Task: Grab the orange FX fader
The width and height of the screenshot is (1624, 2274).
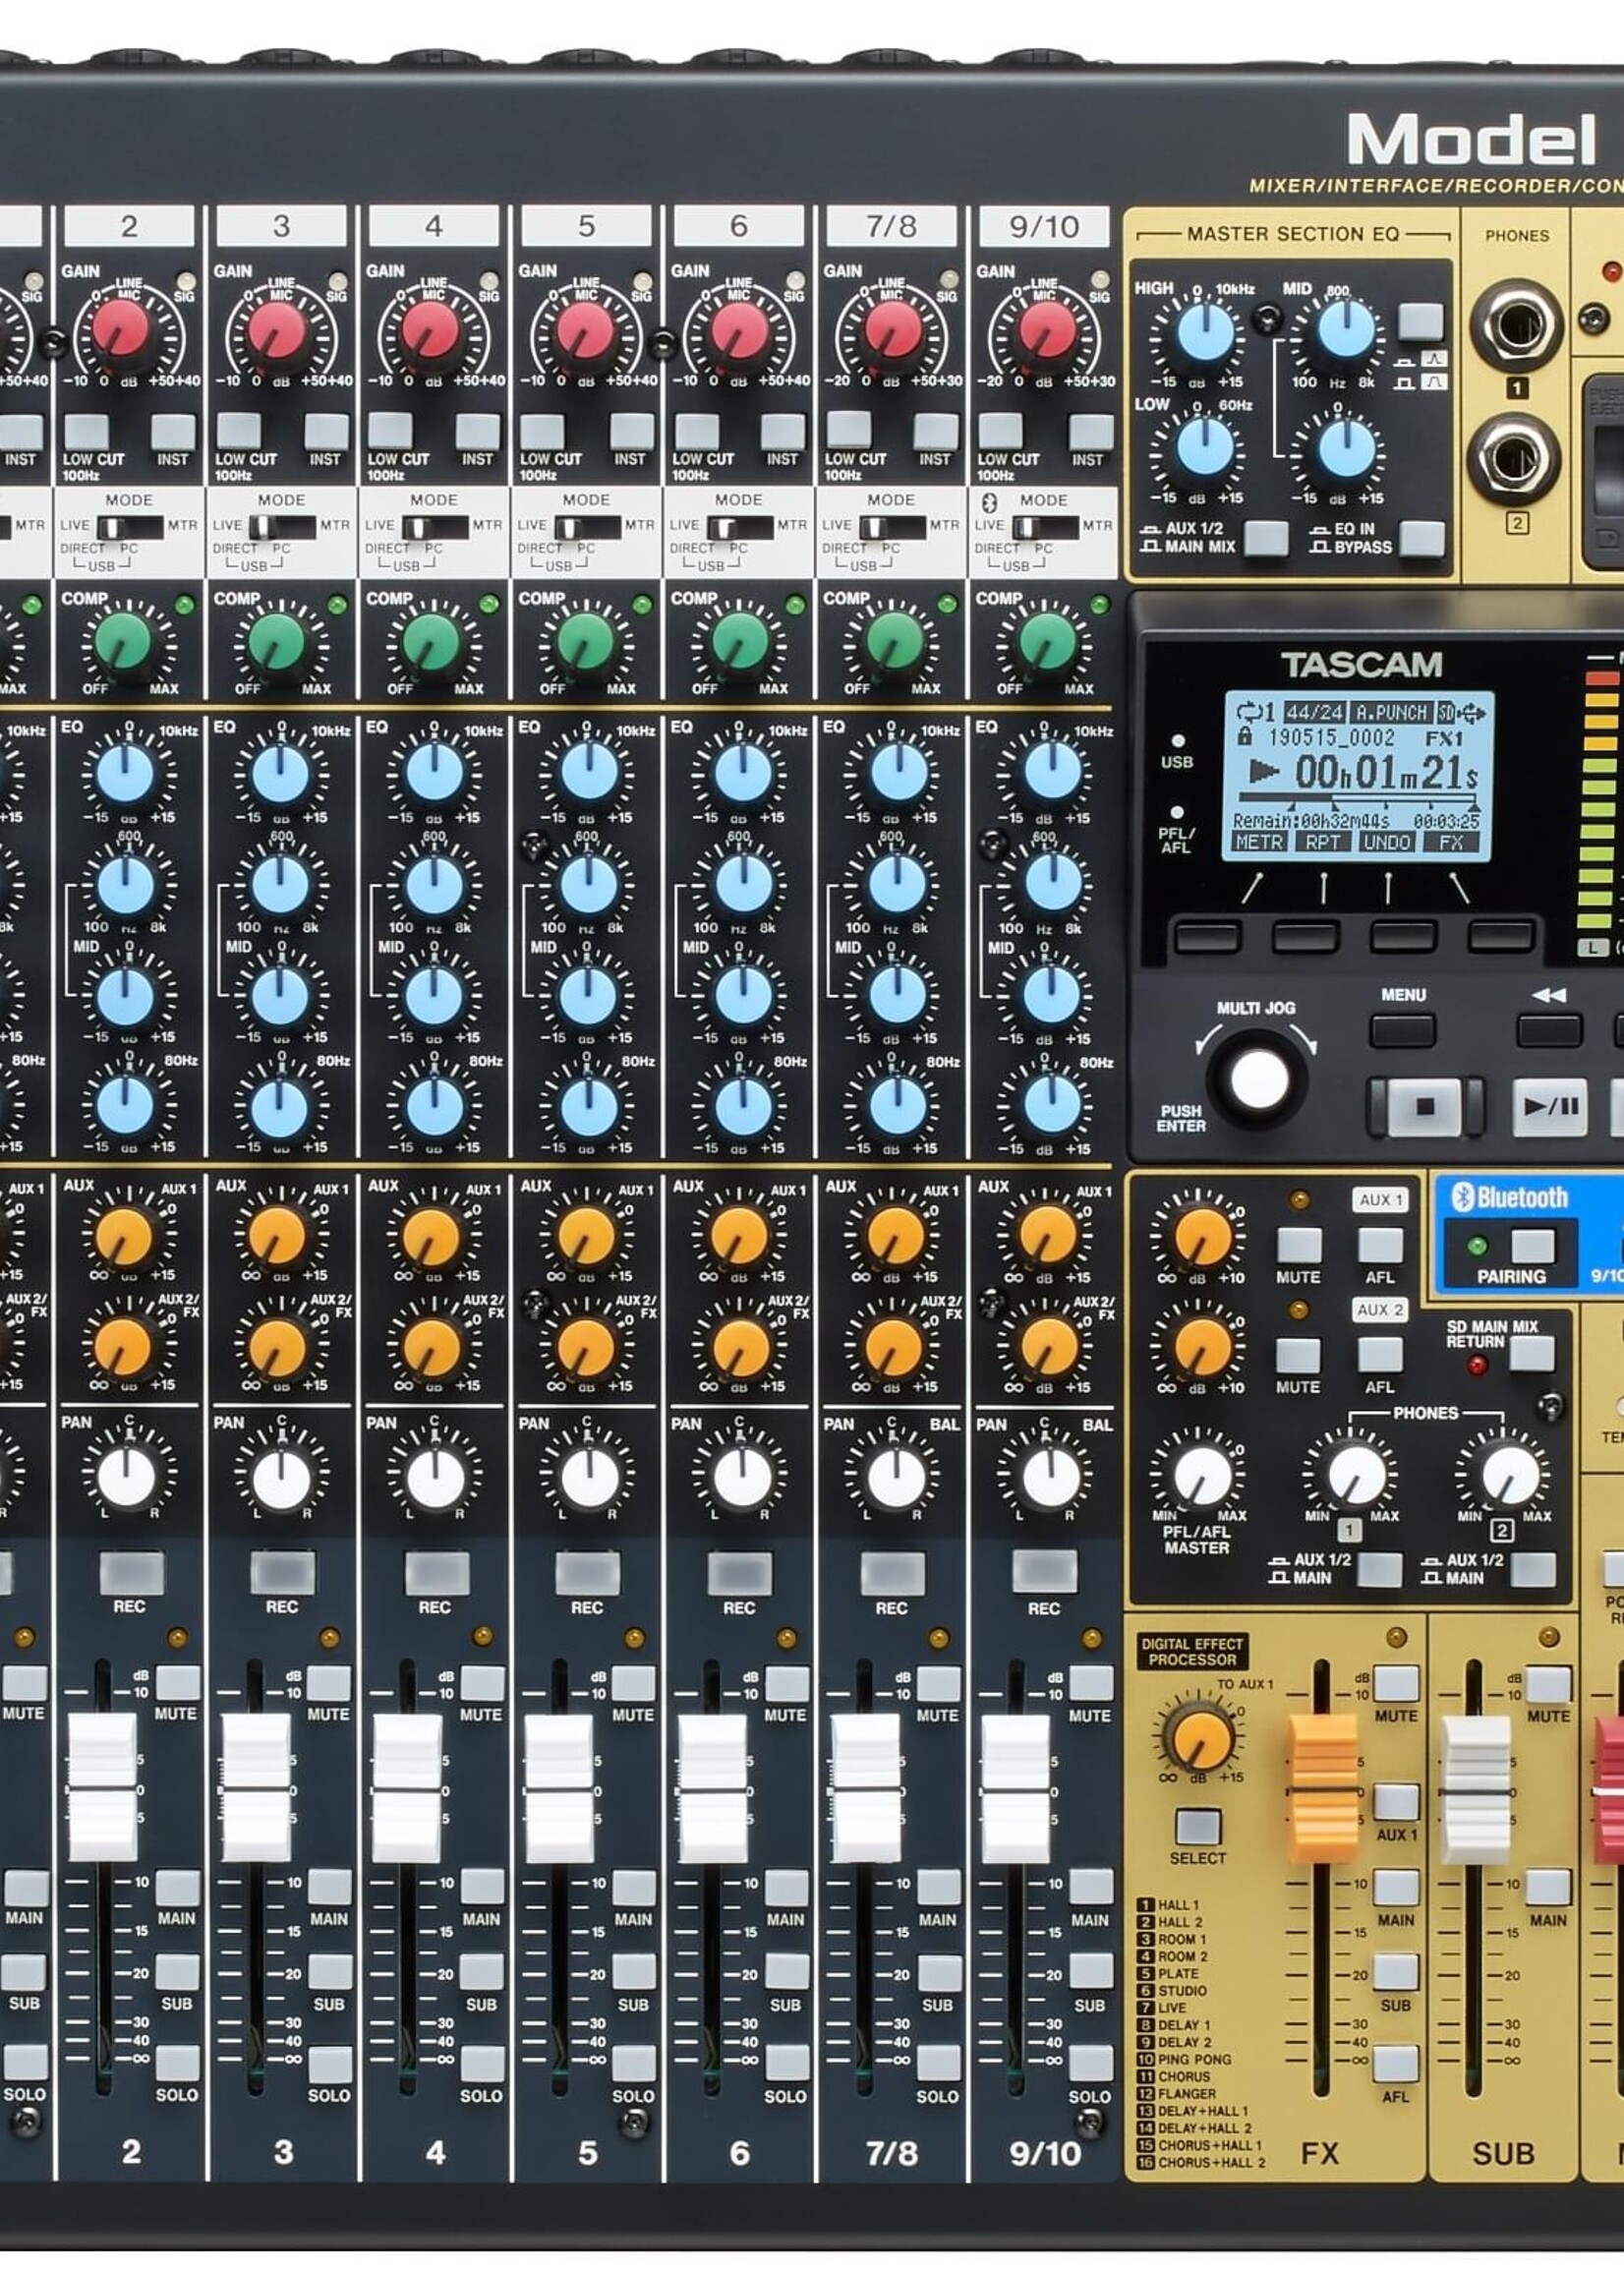Action: click(x=1321, y=1787)
